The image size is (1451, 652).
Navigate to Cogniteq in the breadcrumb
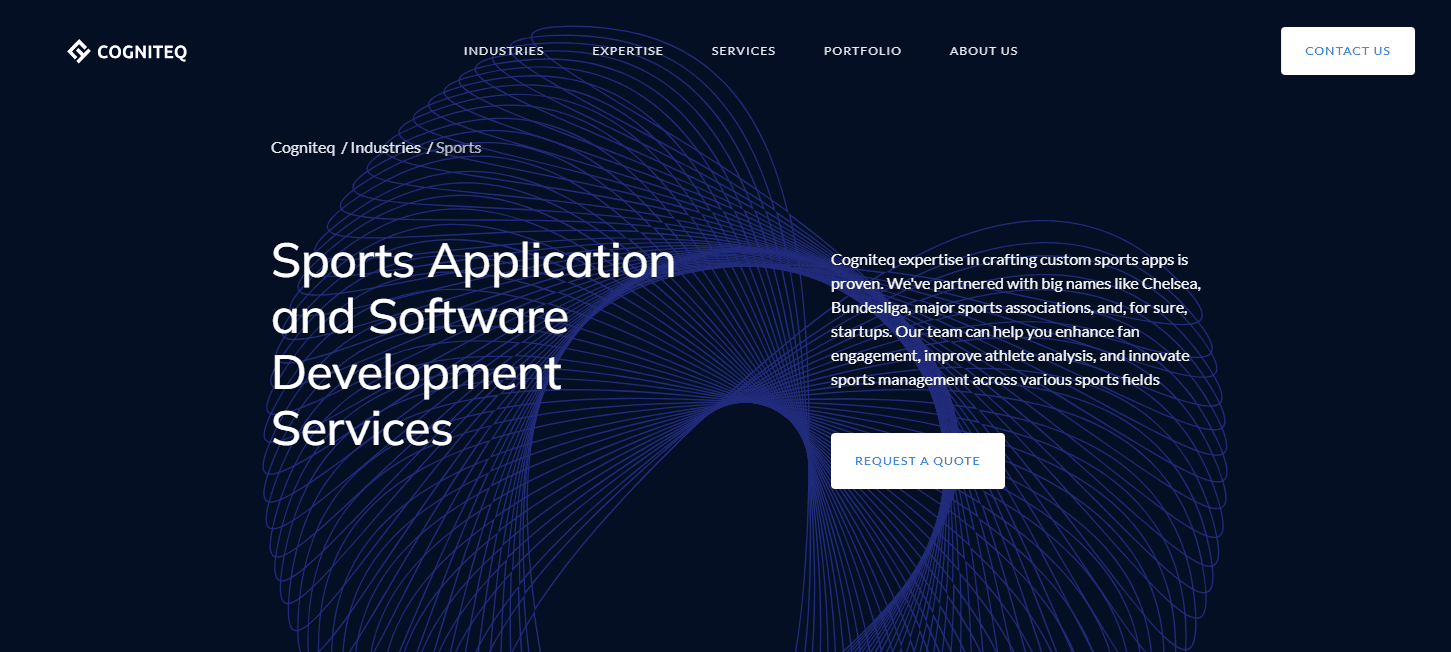tap(303, 148)
